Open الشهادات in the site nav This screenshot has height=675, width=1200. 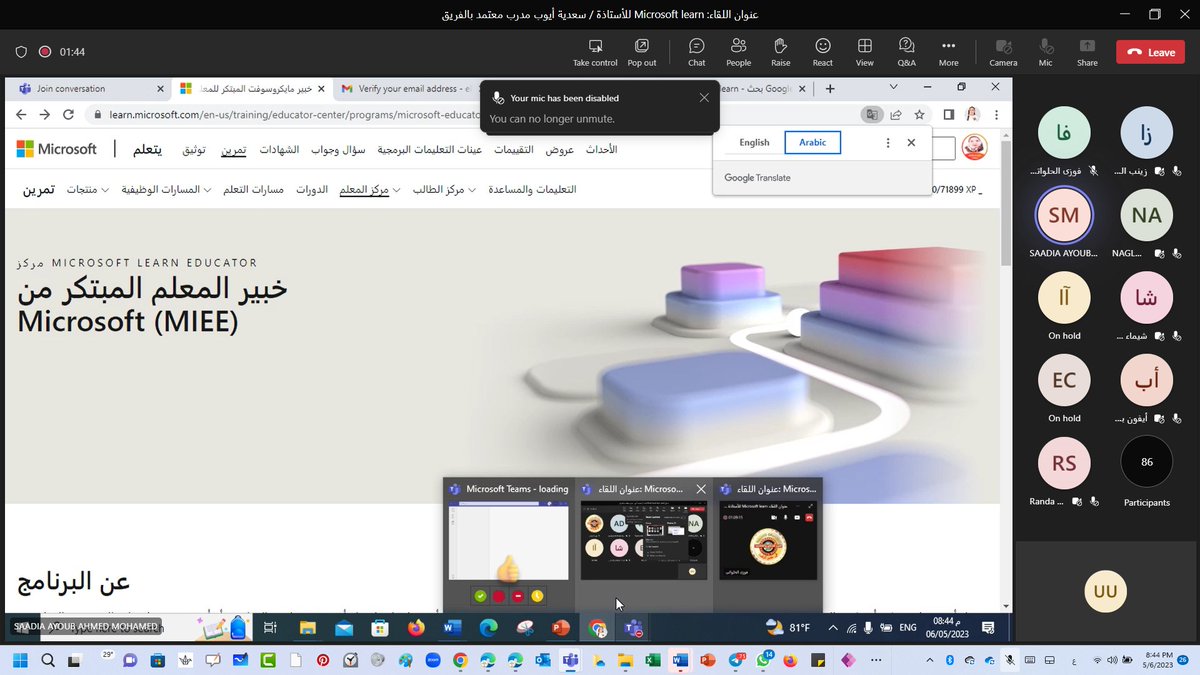tap(279, 149)
